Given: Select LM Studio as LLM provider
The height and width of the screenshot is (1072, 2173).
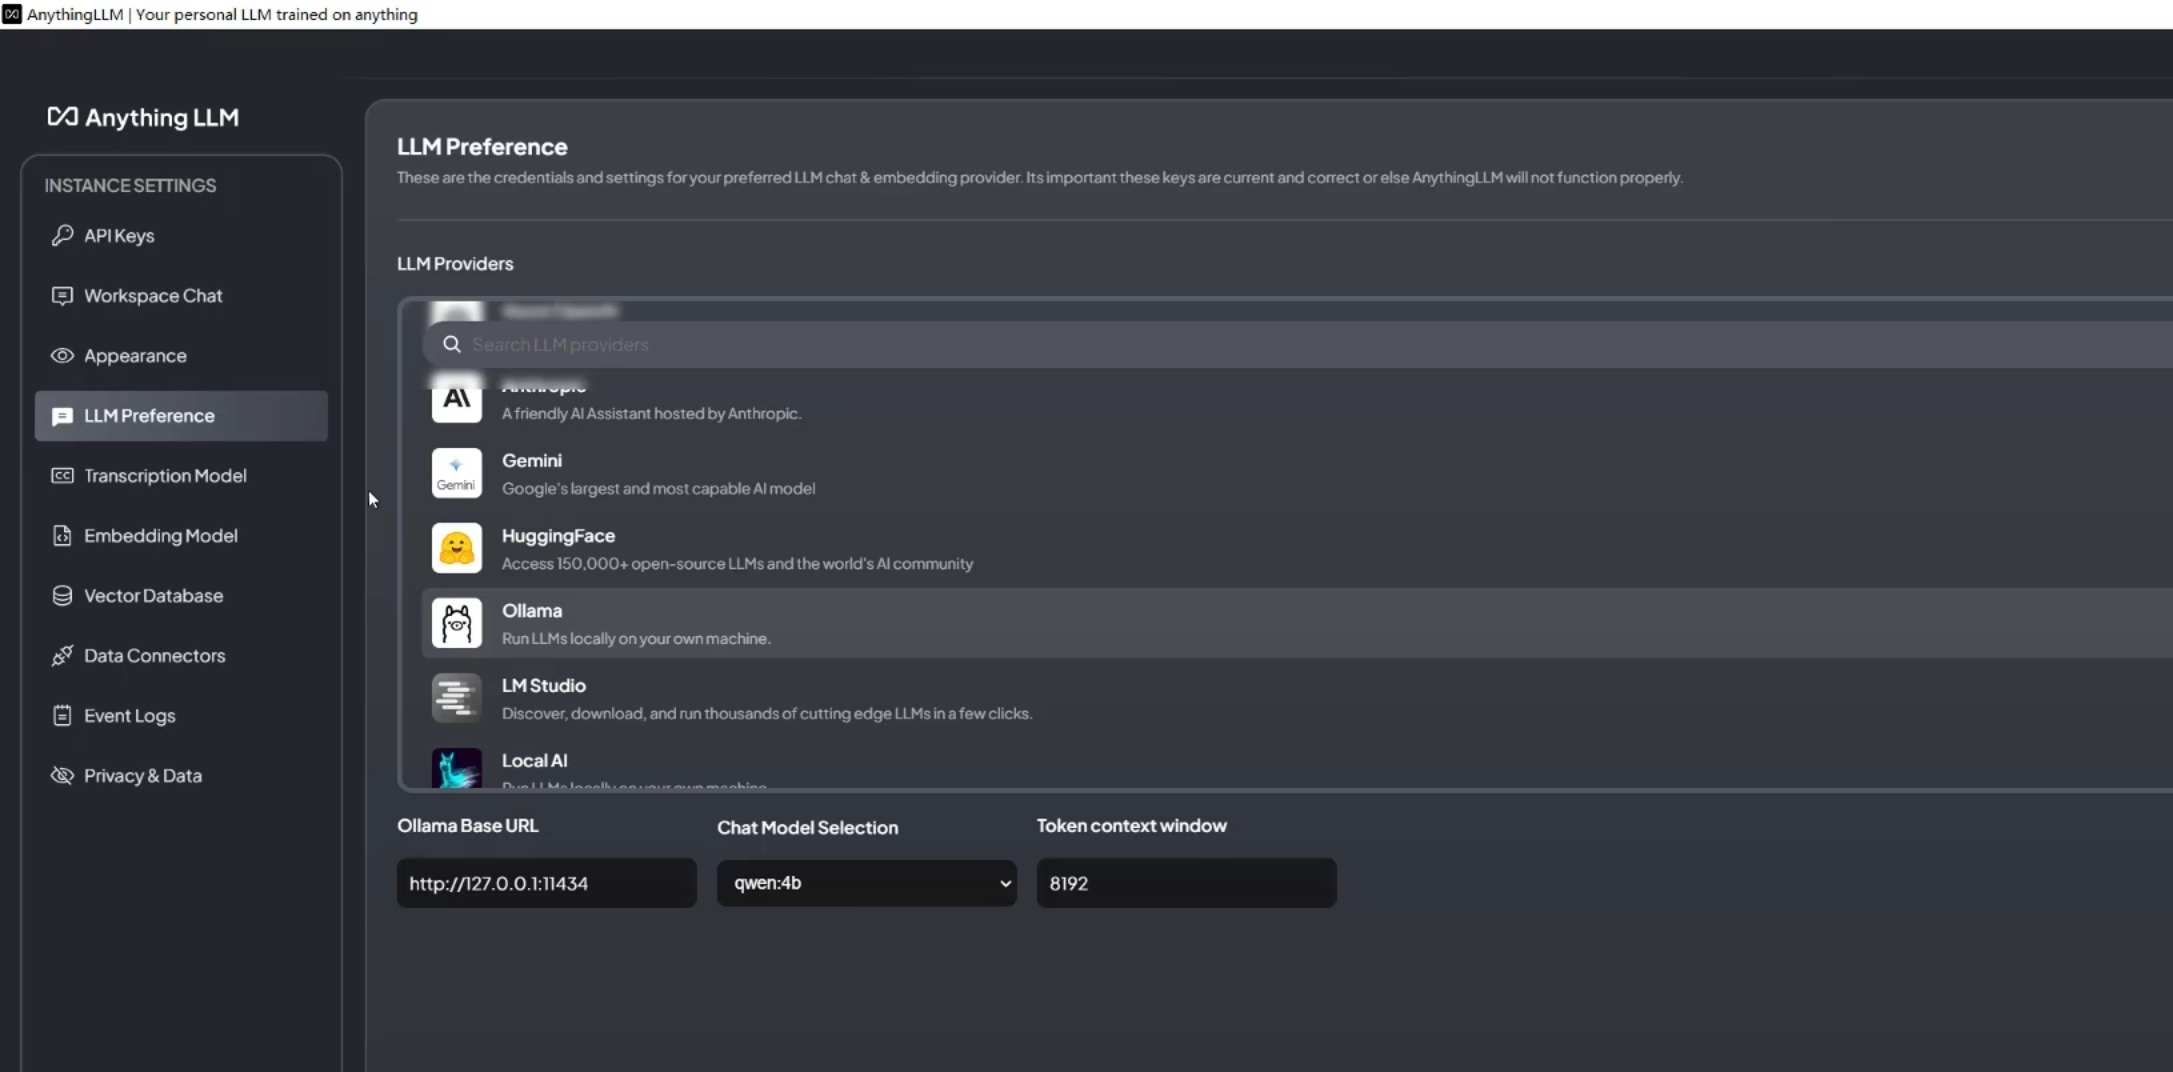Looking at the screenshot, I should click(x=1297, y=698).
